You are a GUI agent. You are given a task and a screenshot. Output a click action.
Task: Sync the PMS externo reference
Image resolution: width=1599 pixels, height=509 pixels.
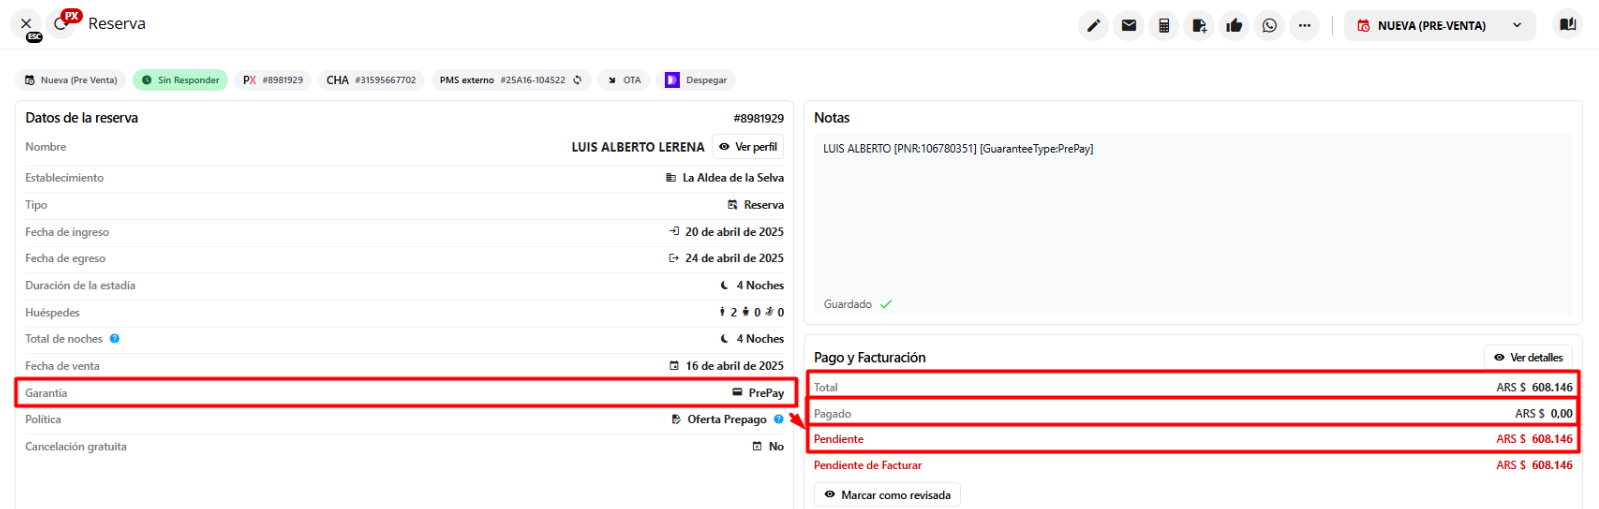tap(577, 80)
